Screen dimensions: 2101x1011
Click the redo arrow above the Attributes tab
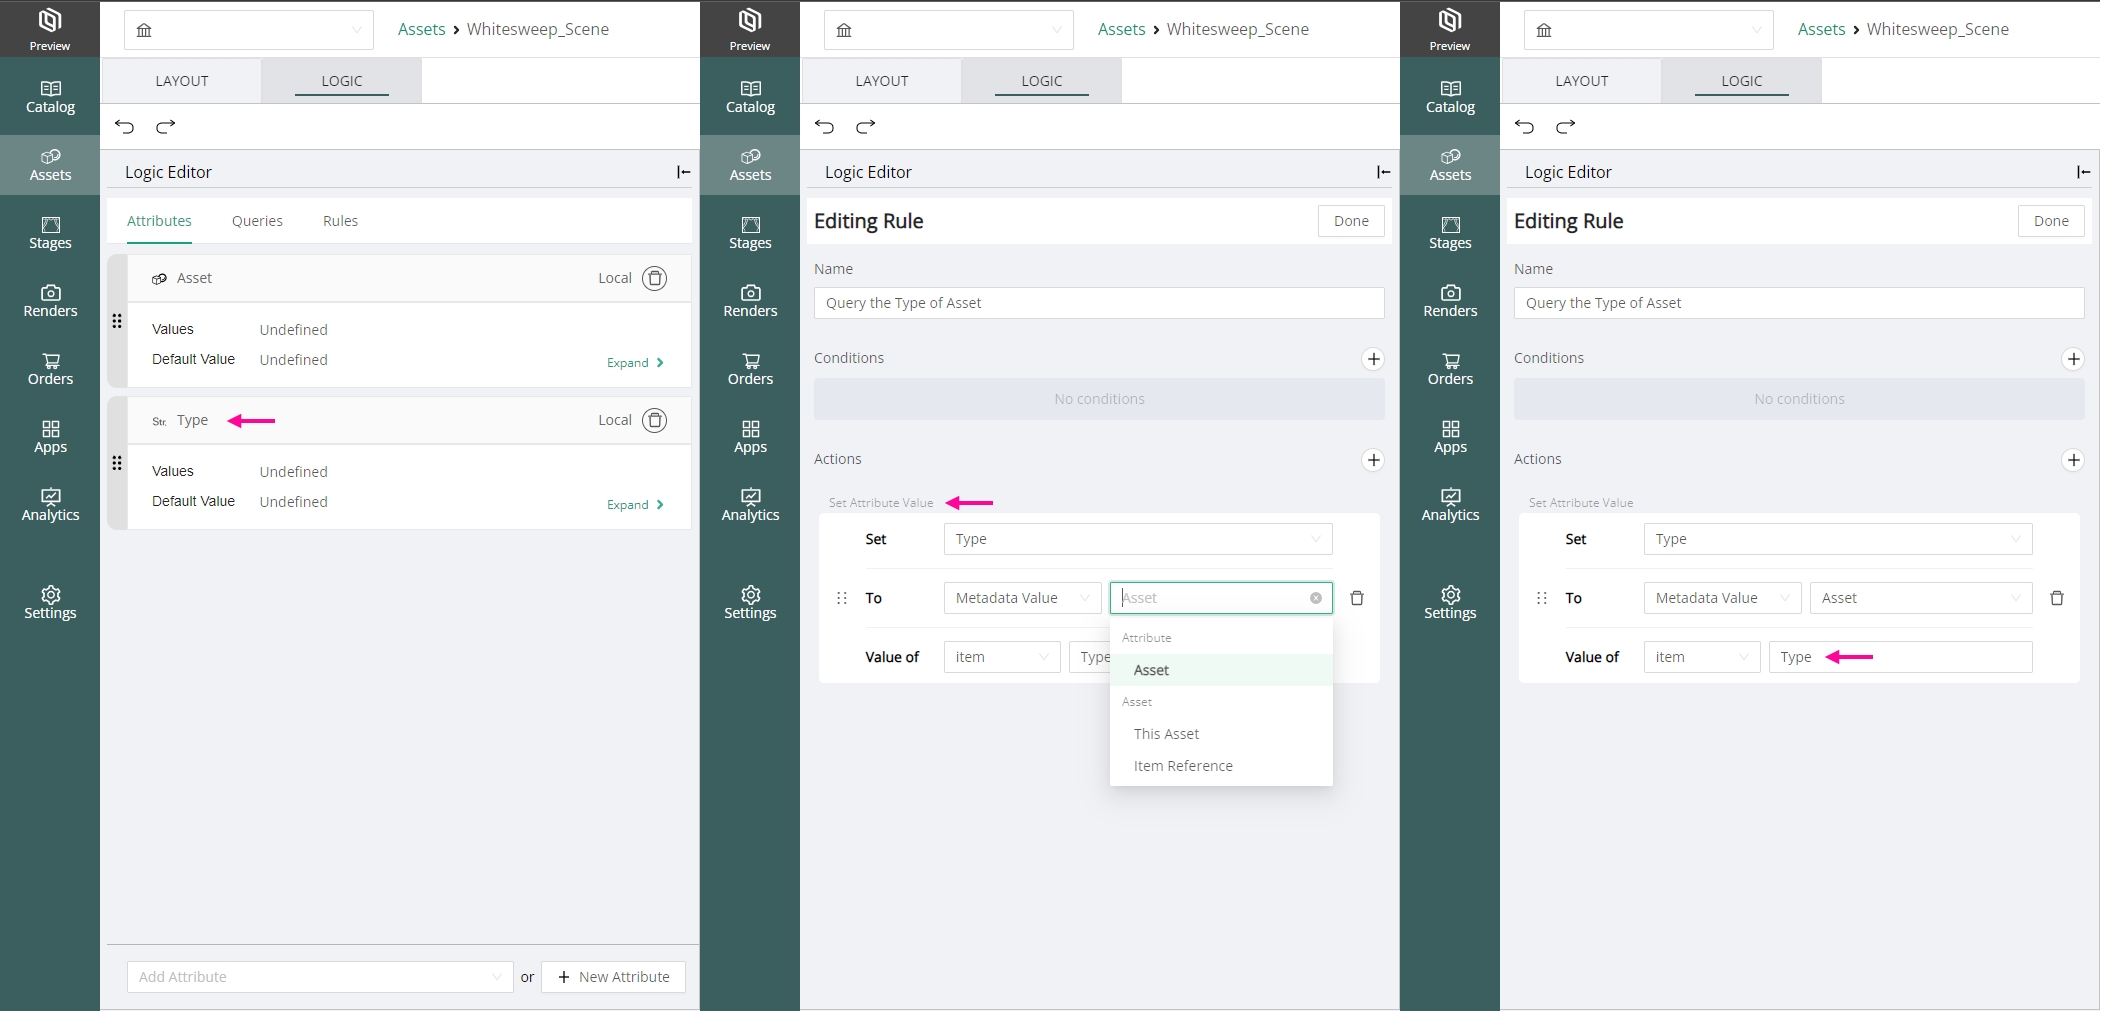click(166, 126)
